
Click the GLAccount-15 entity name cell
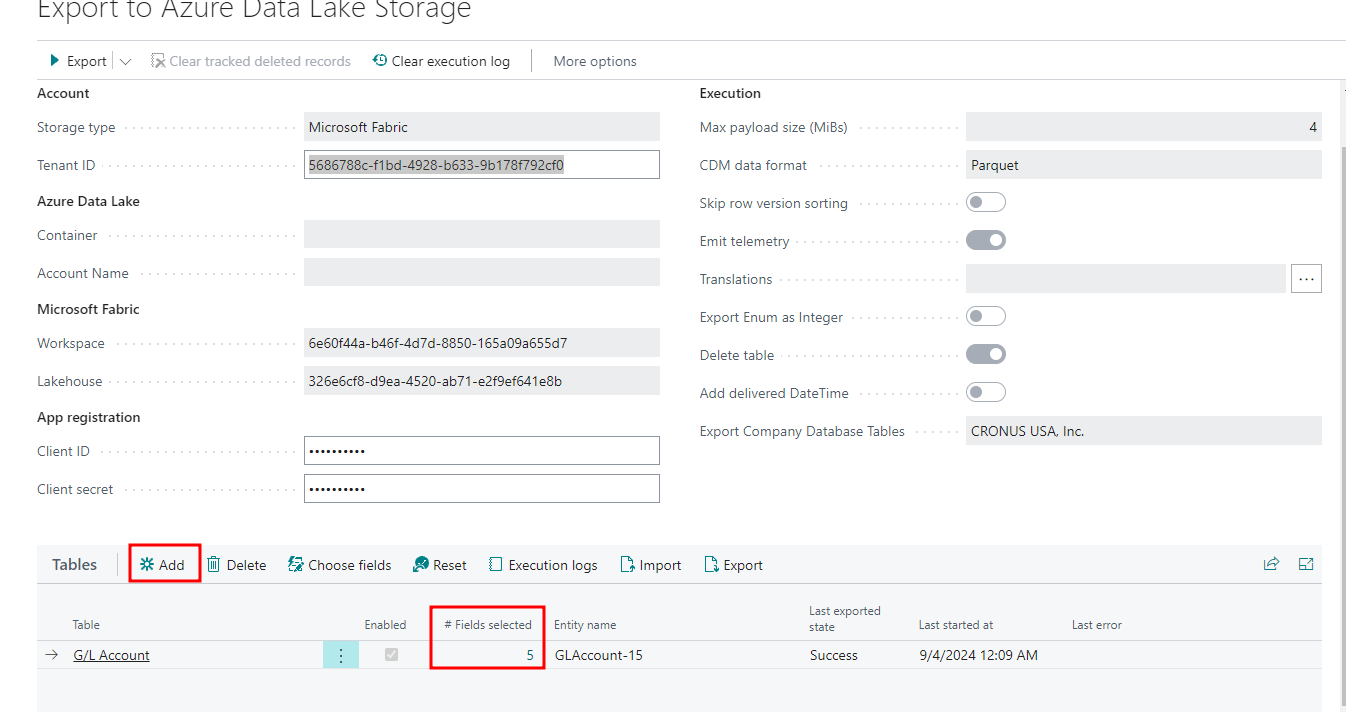click(598, 655)
